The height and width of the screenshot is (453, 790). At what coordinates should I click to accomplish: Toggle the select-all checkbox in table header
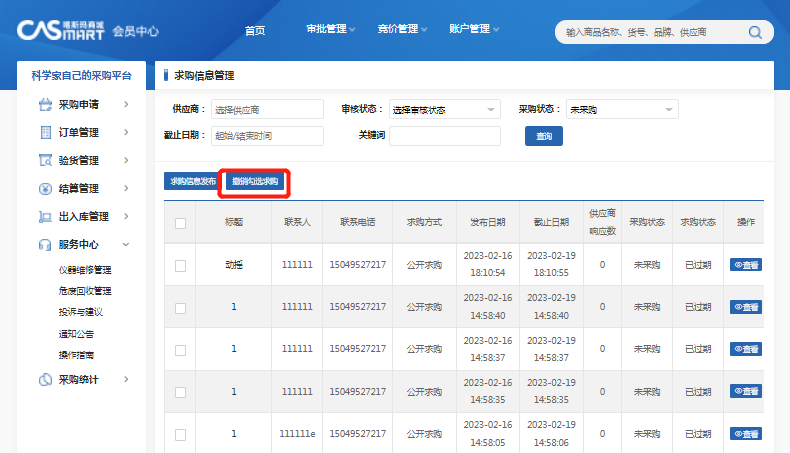(x=181, y=223)
